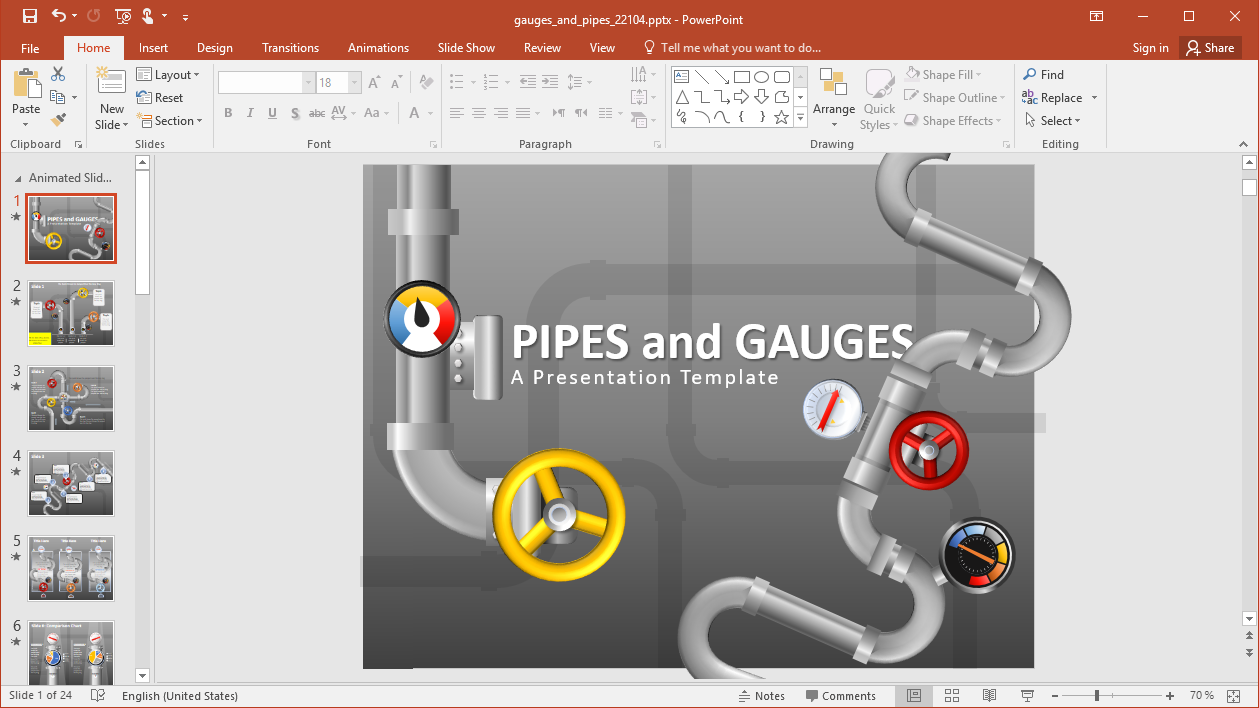Click the Share button

[x=1209, y=48]
